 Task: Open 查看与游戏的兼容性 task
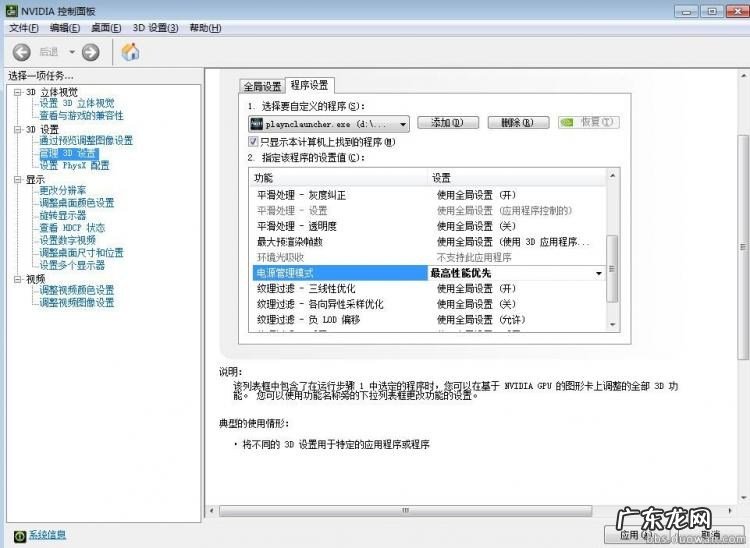[81, 116]
